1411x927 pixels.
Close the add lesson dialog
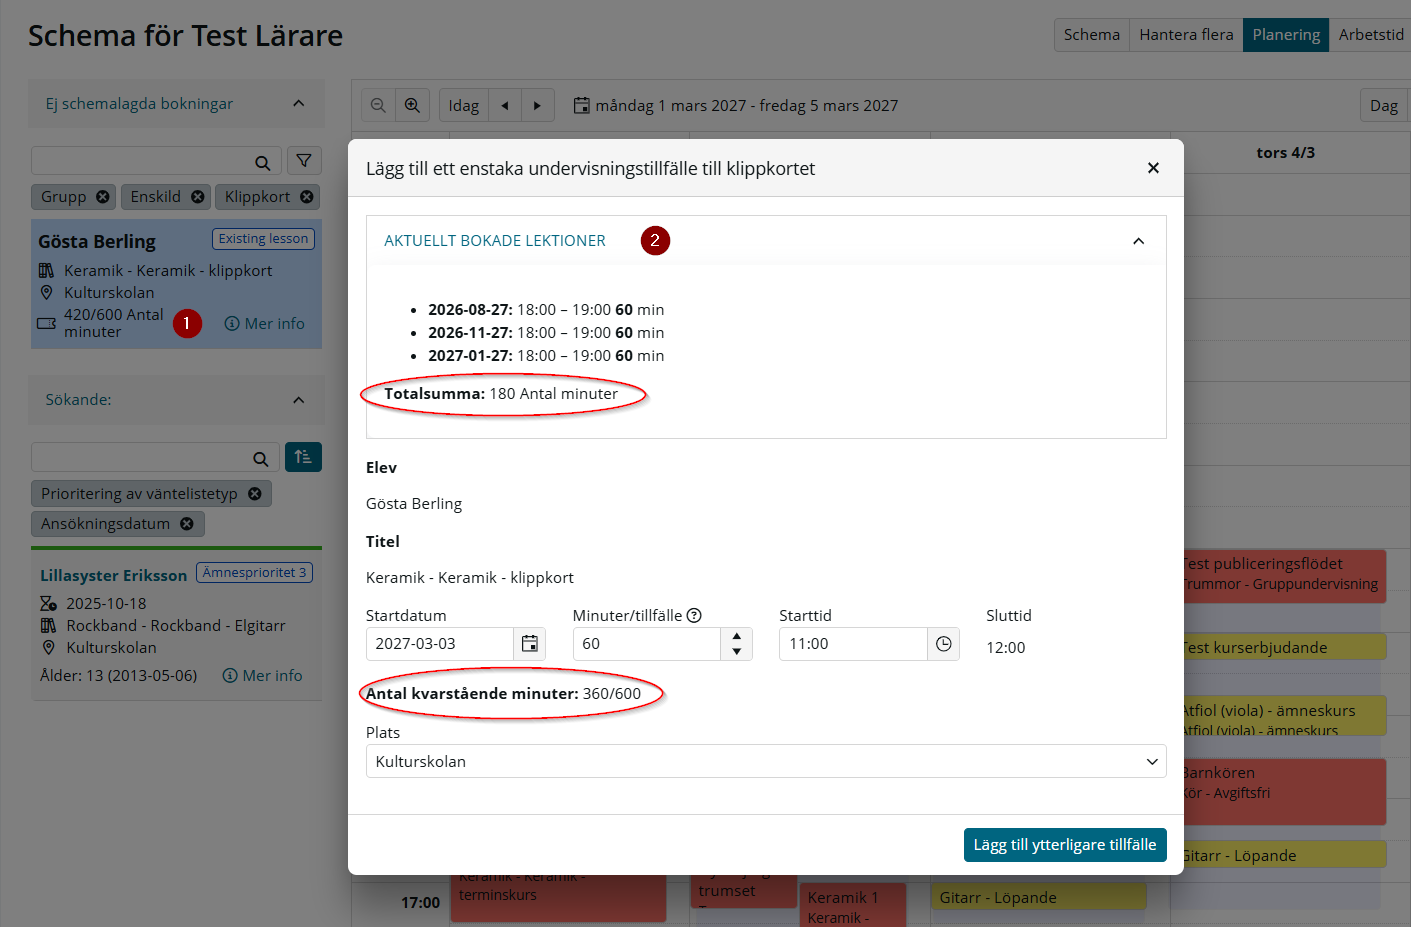[1153, 168]
